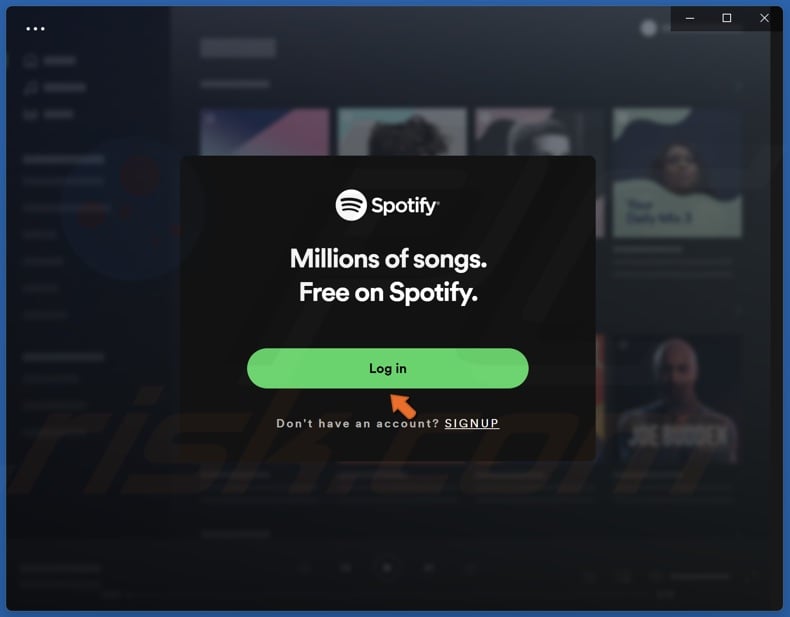This screenshot has height=617, width=790.
Task: Click the blurred next track control
Action: [429, 568]
